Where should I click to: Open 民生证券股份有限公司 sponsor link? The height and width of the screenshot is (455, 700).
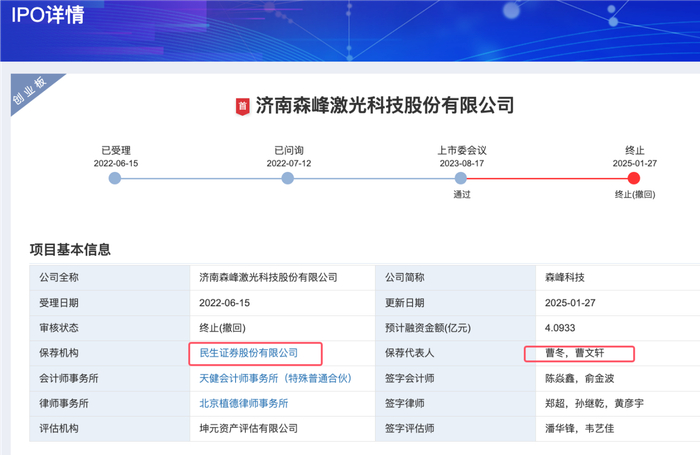point(249,353)
